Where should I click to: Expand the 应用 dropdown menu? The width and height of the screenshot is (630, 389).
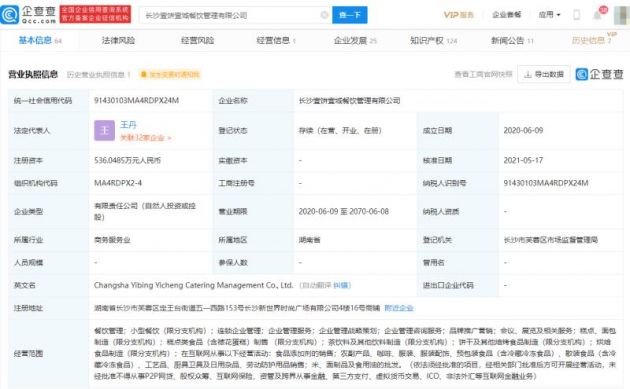(549, 15)
